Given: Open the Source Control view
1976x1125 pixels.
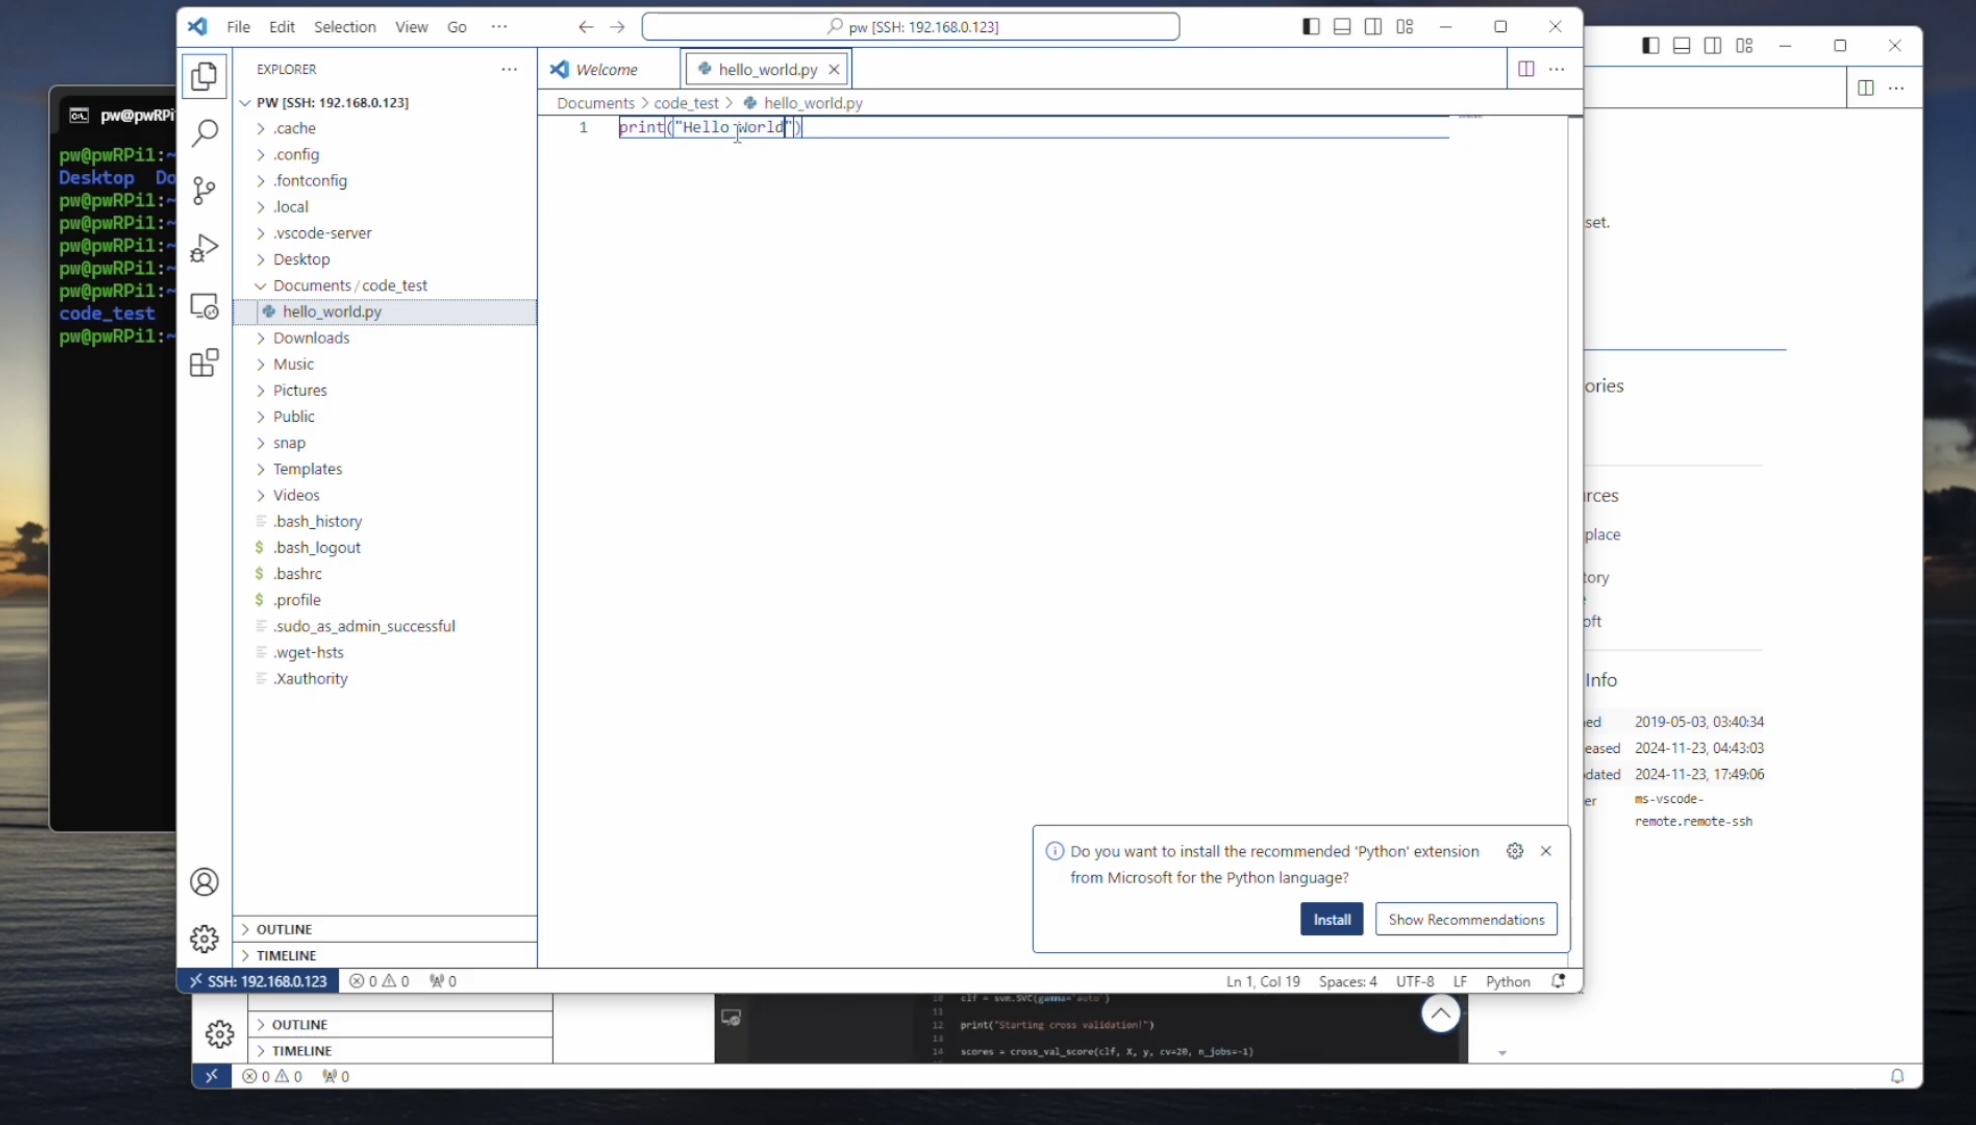Looking at the screenshot, I should click(x=204, y=190).
